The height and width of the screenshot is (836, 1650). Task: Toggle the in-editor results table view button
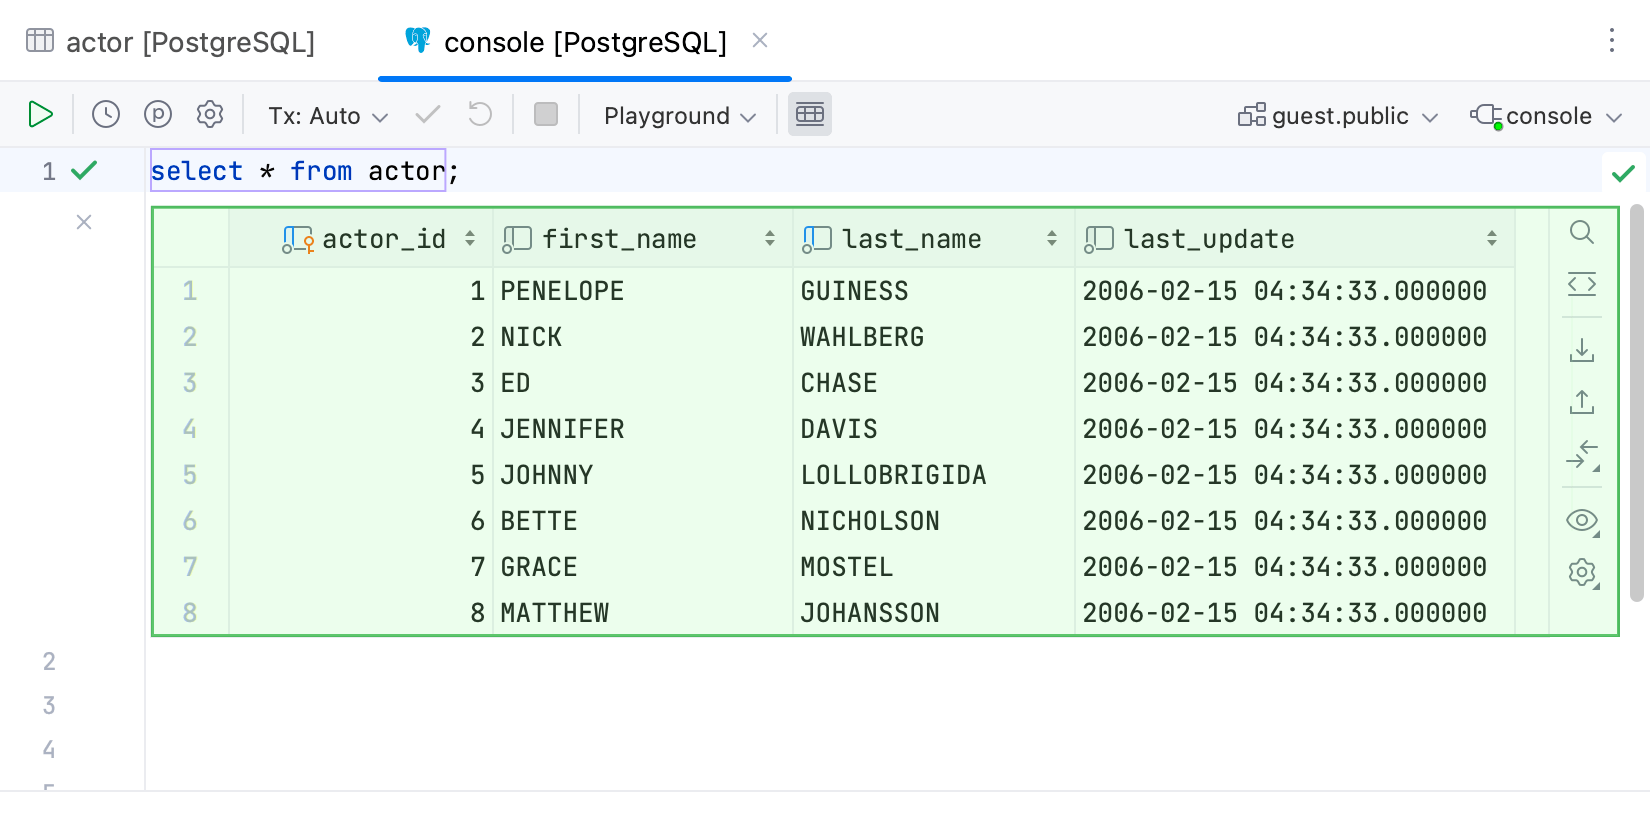point(810,115)
